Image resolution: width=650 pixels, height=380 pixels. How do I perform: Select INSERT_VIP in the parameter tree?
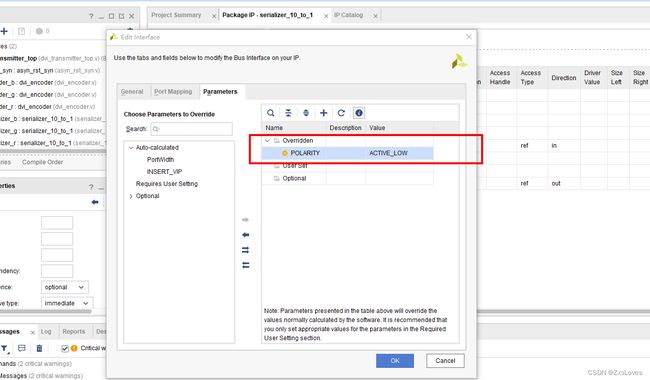click(165, 172)
